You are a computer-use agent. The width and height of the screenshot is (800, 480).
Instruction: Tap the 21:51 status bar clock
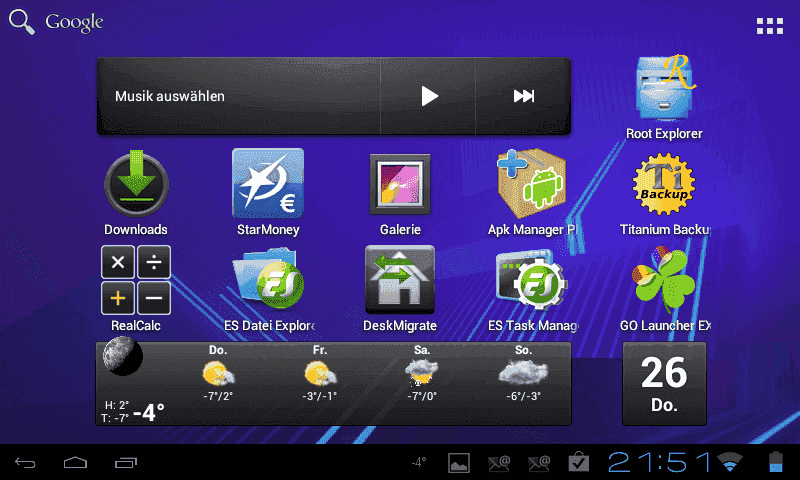[659, 462]
